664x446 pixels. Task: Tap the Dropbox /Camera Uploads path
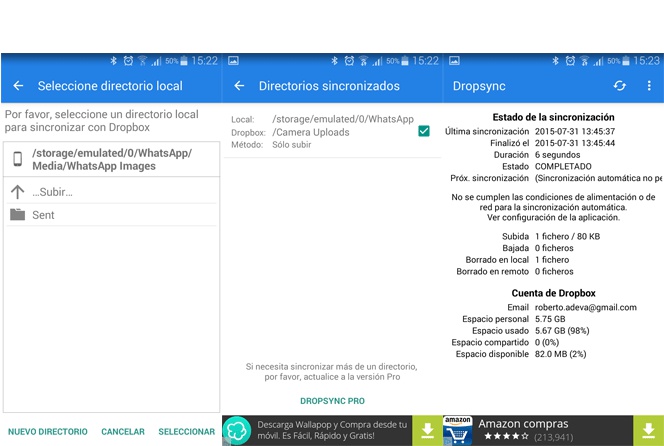click(311, 132)
